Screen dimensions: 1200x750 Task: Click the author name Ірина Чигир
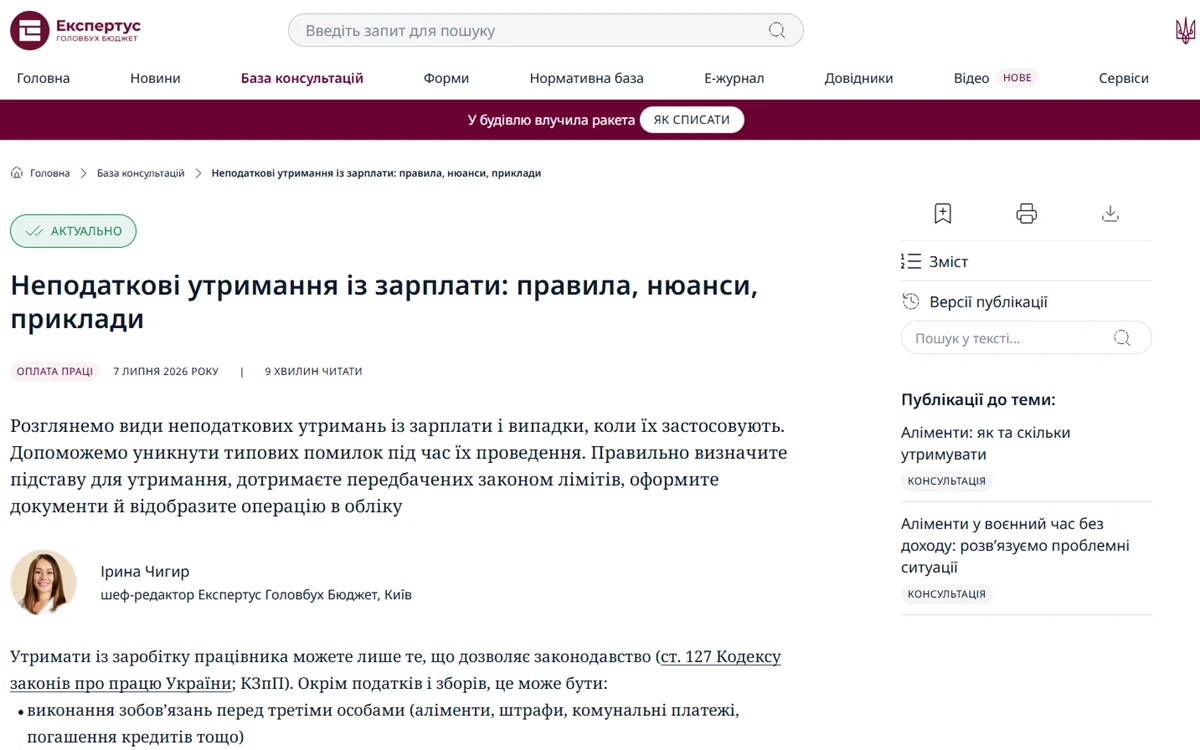[x=145, y=571]
